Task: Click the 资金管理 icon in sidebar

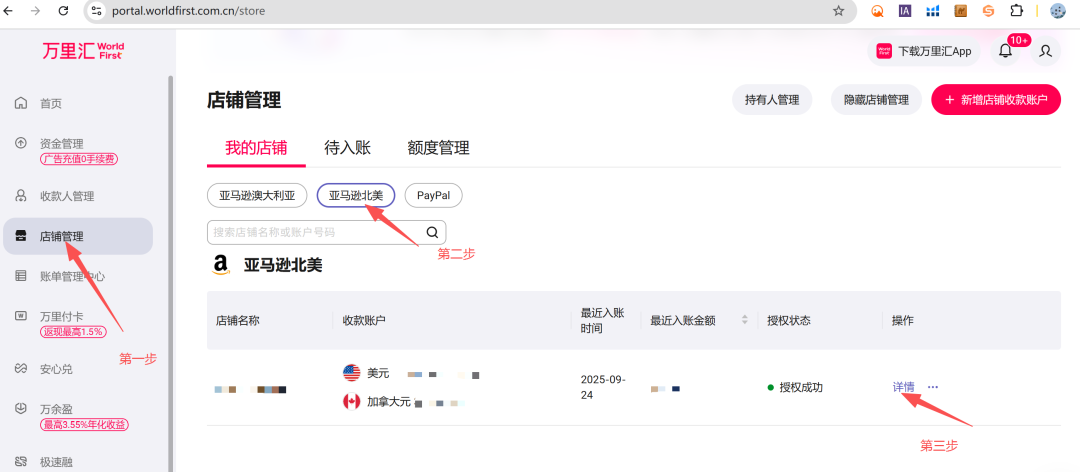Action: [x=21, y=143]
